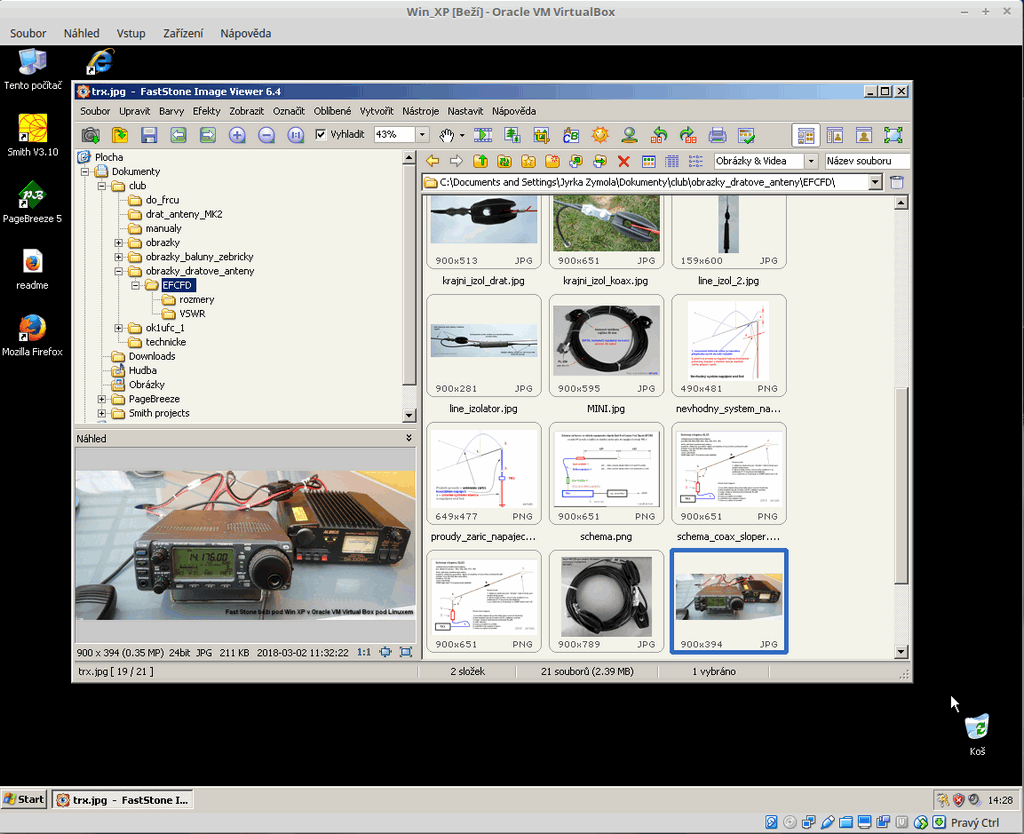Open the 43% zoom level dropdown
This screenshot has height=834, width=1024.
[422, 134]
